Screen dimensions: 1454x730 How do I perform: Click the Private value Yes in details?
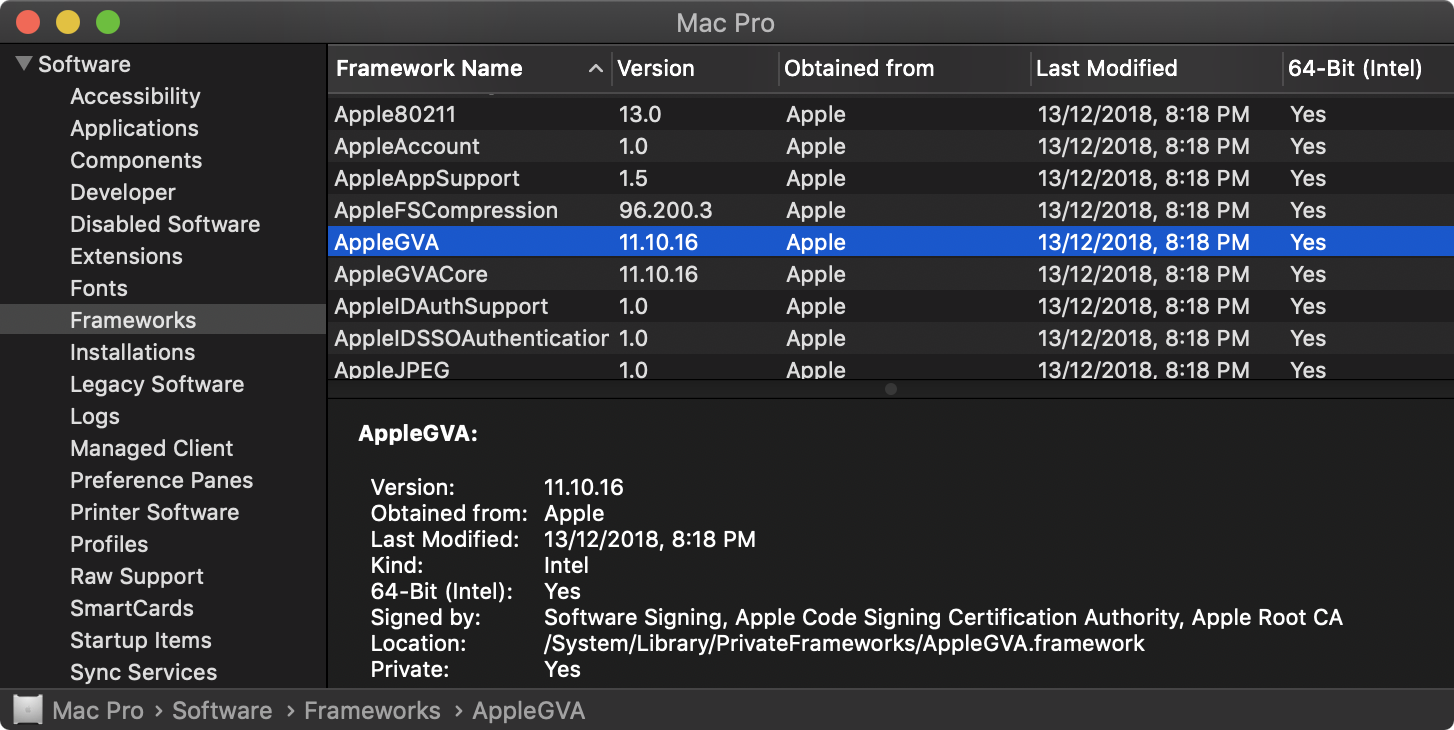click(x=562, y=669)
